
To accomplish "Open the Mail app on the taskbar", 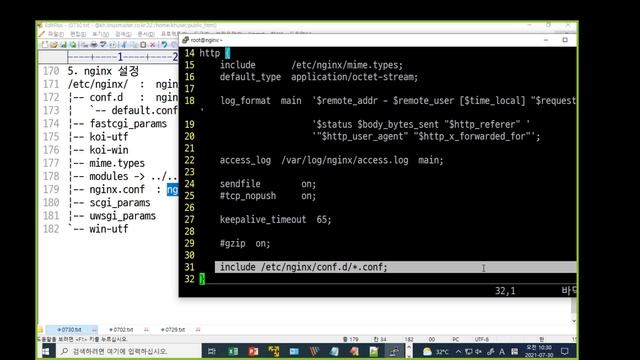I will (x=294, y=351).
